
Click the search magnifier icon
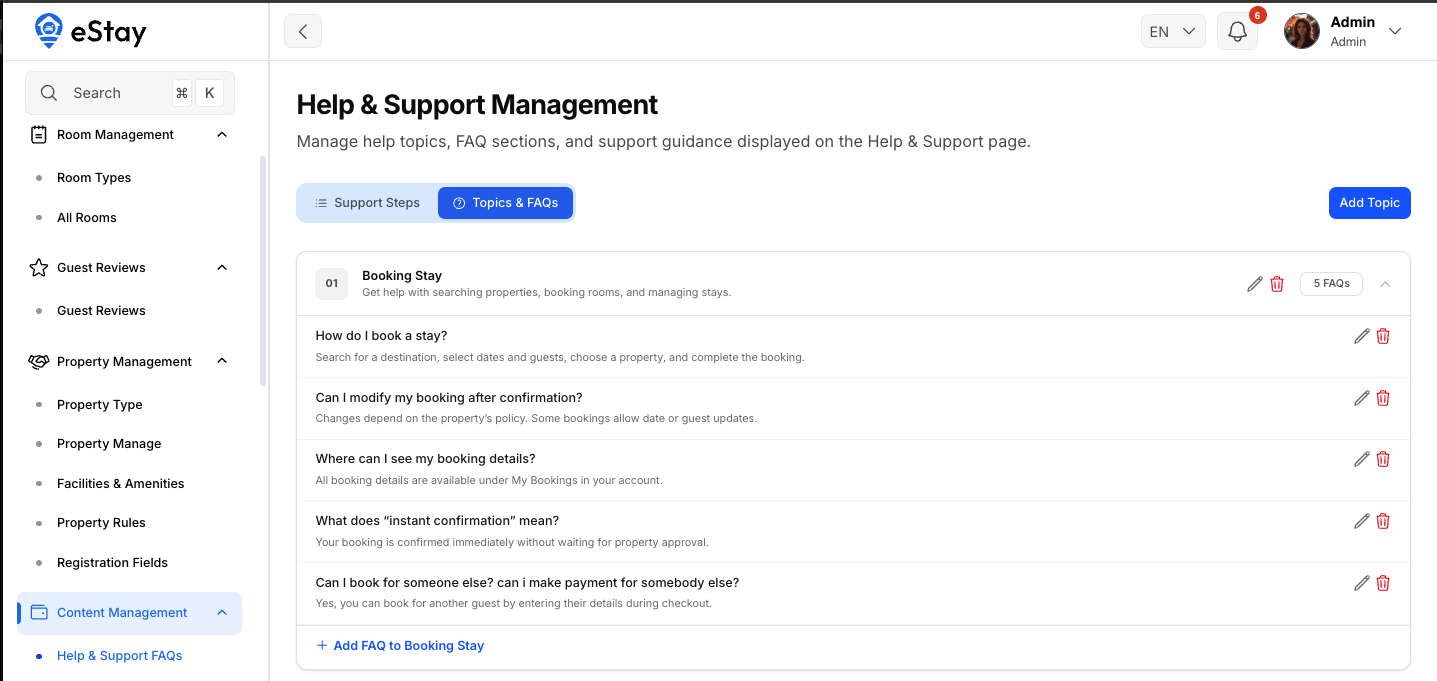tap(48, 93)
